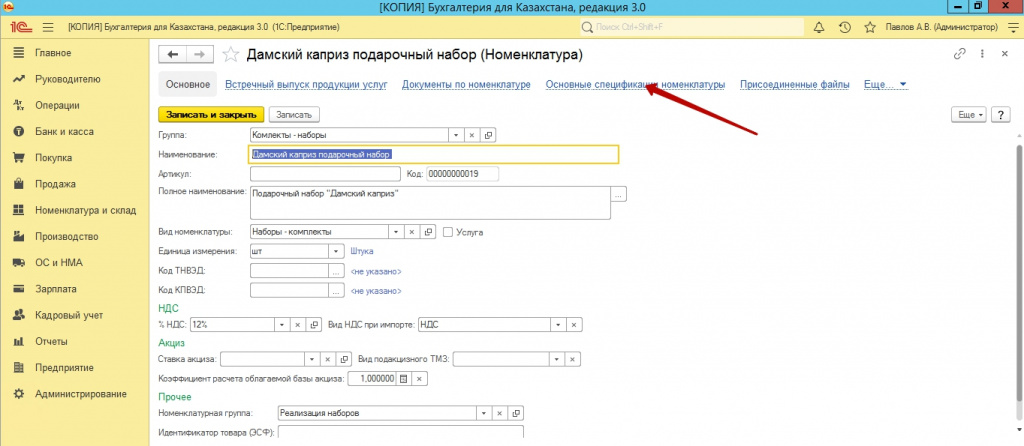Clear the % НДС field
The image size is (1024, 446).
pyautogui.click(x=297, y=325)
